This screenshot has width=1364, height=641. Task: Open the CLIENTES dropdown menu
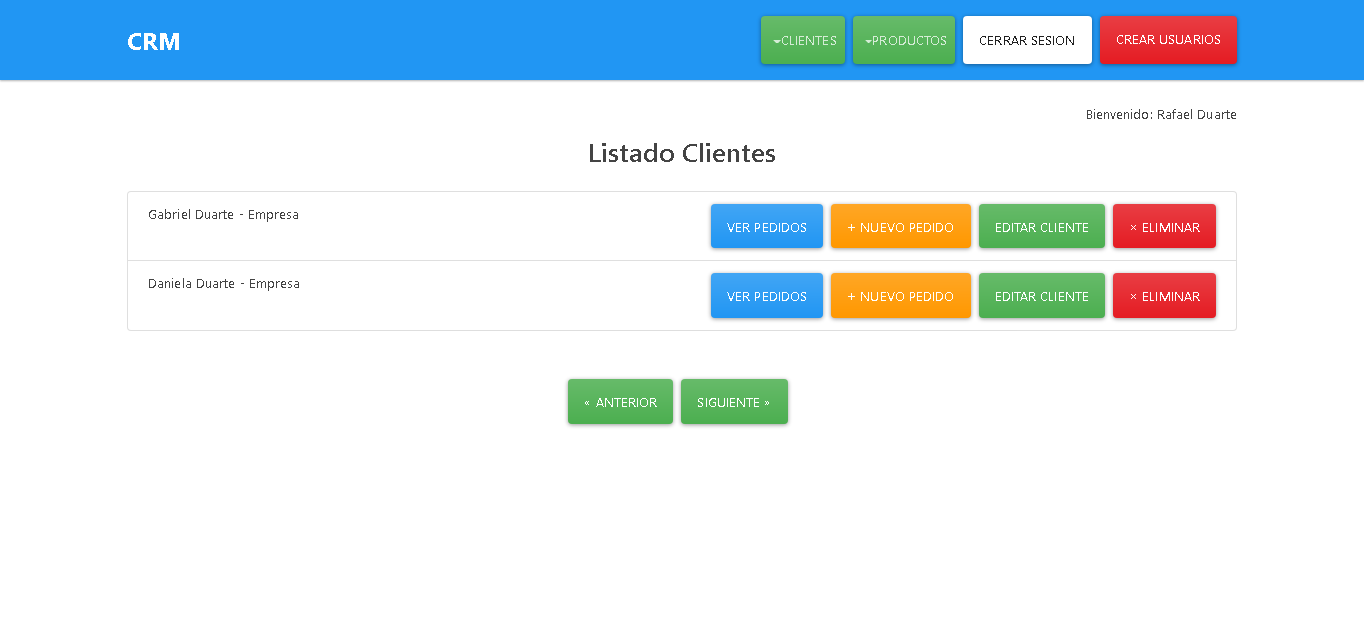[802, 40]
